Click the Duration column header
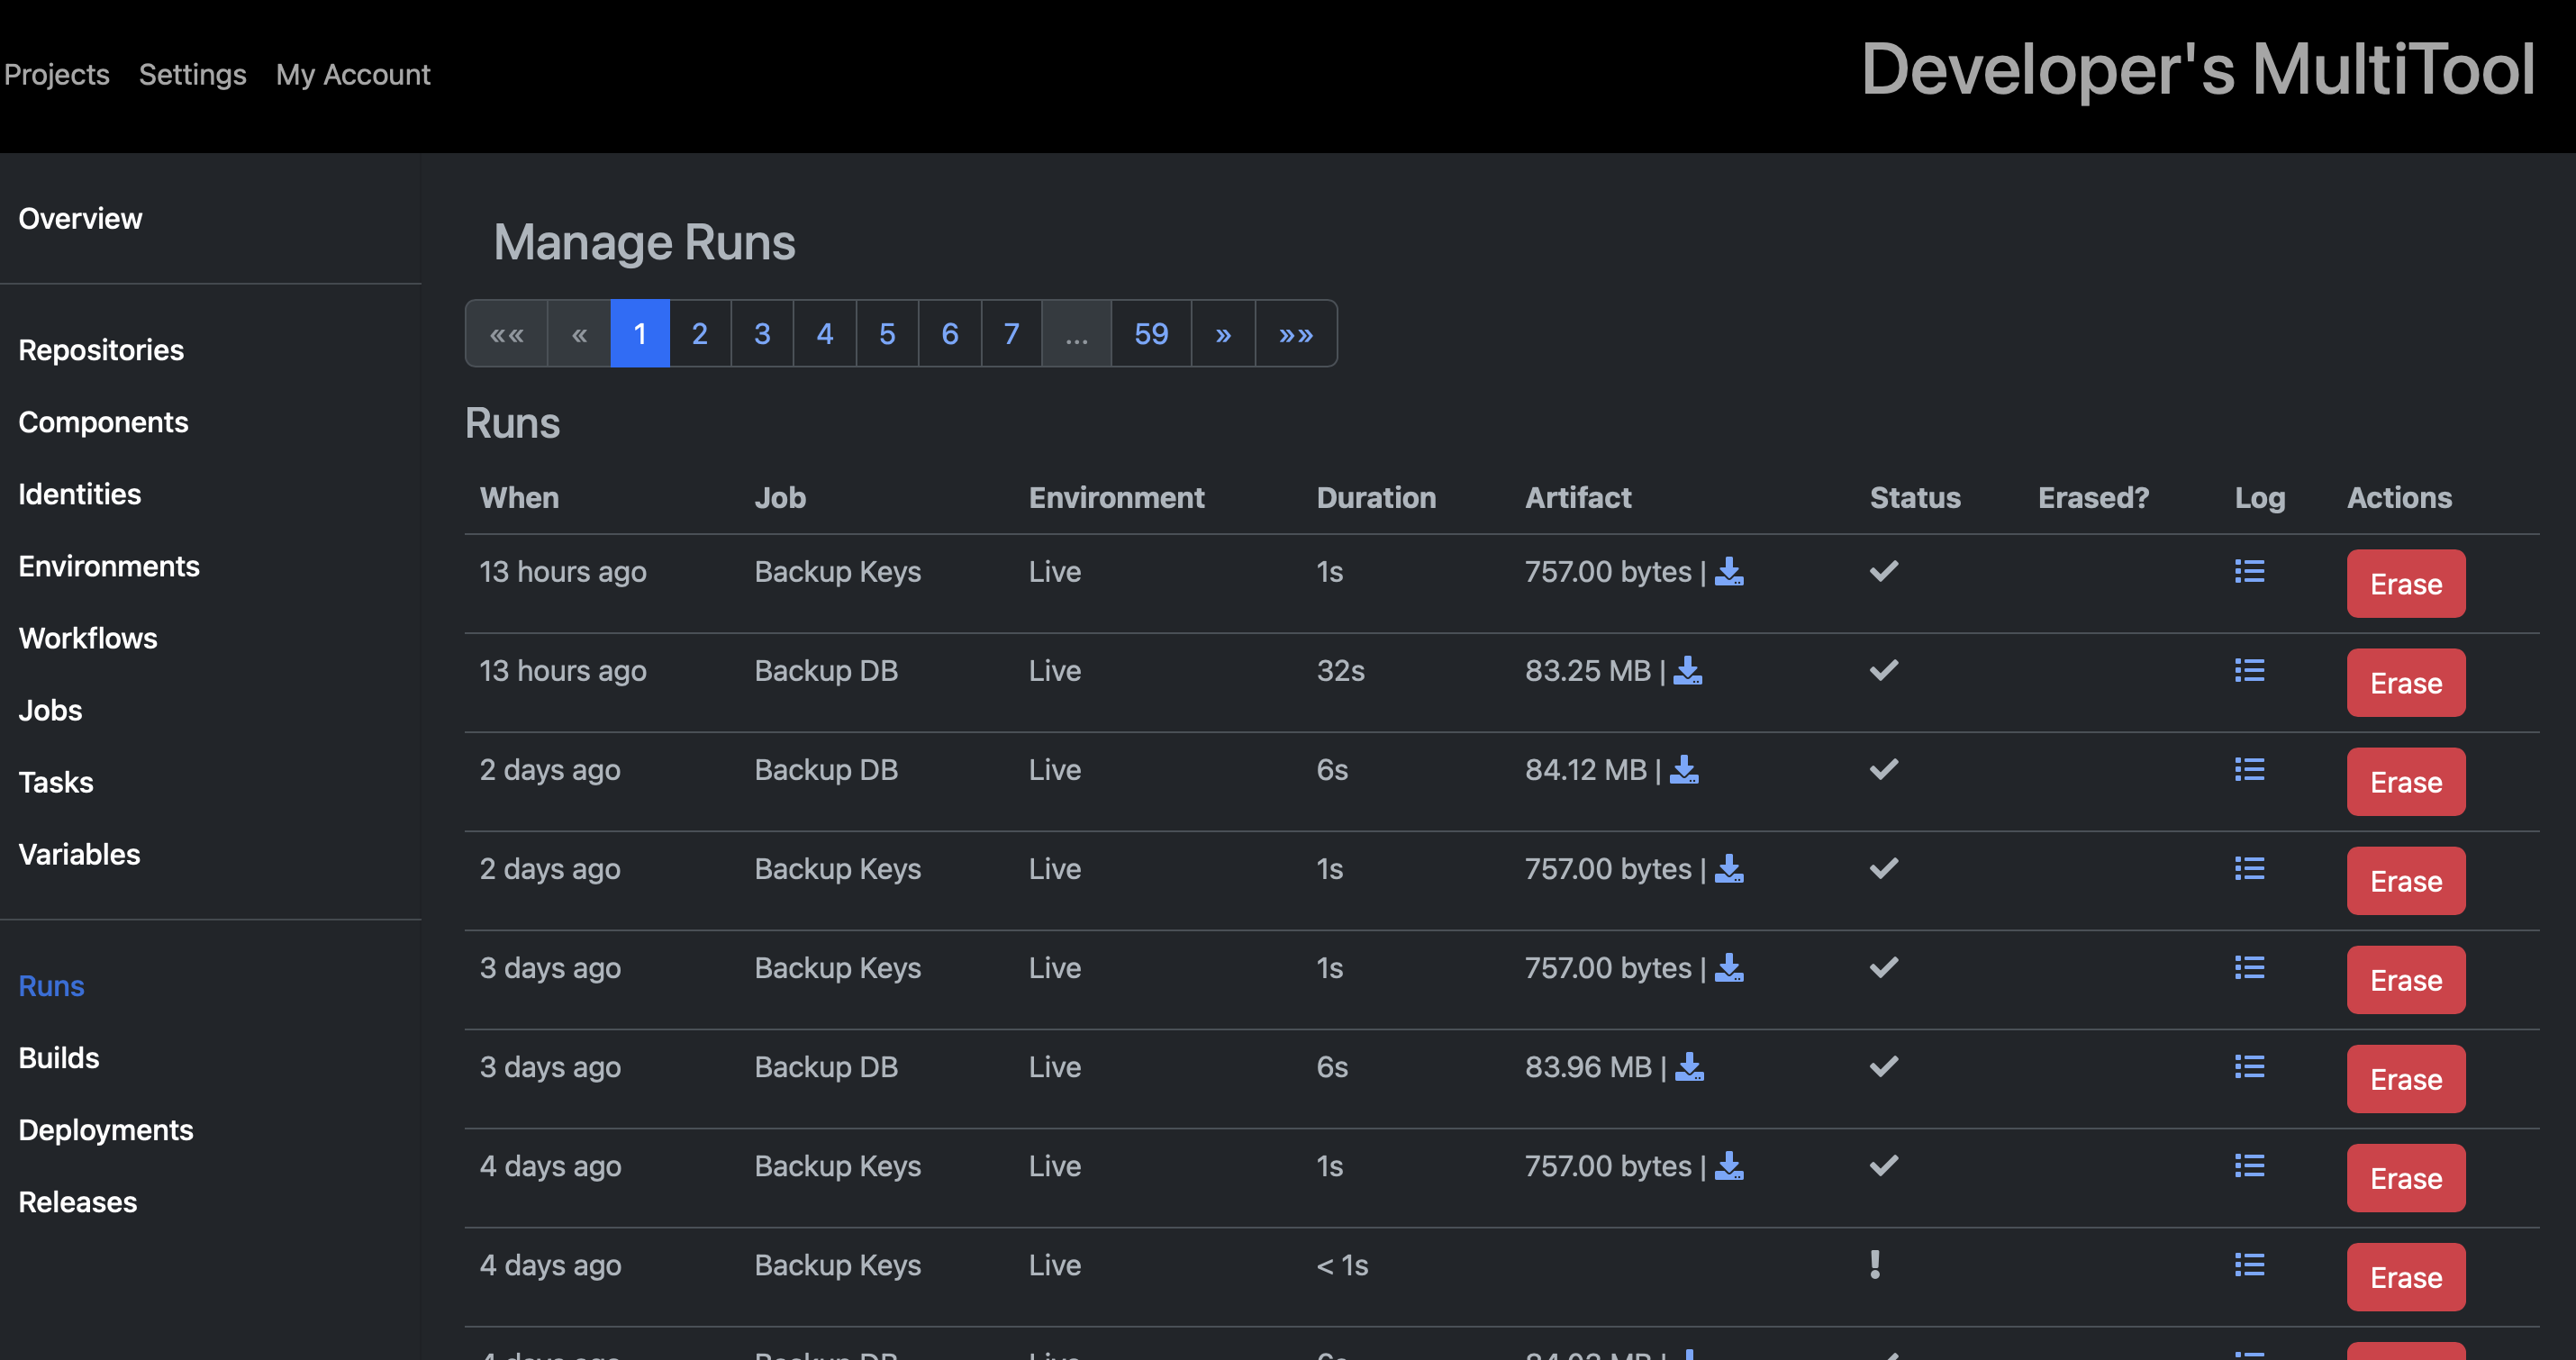The height and width of the screenshot is (1360, 2576). click(x=1376, y=498)
